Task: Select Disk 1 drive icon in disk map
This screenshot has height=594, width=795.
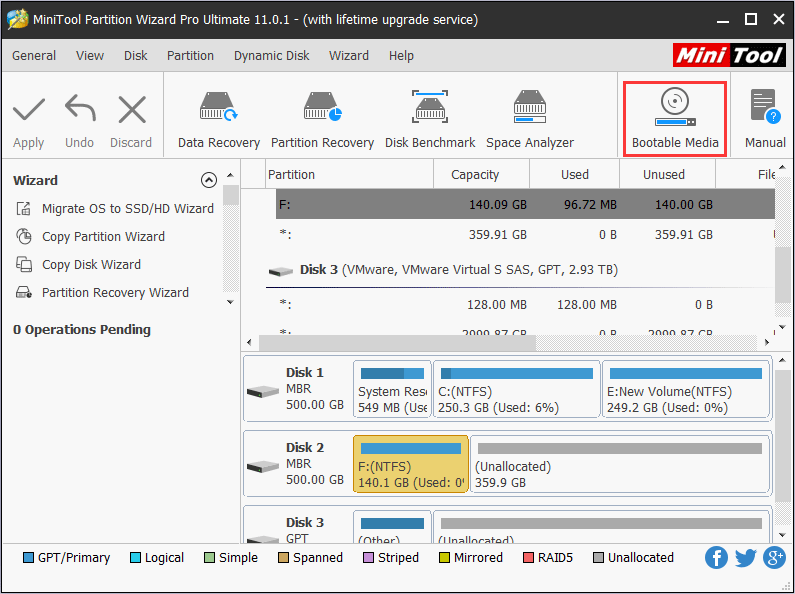Action: (x=263, y=391)
